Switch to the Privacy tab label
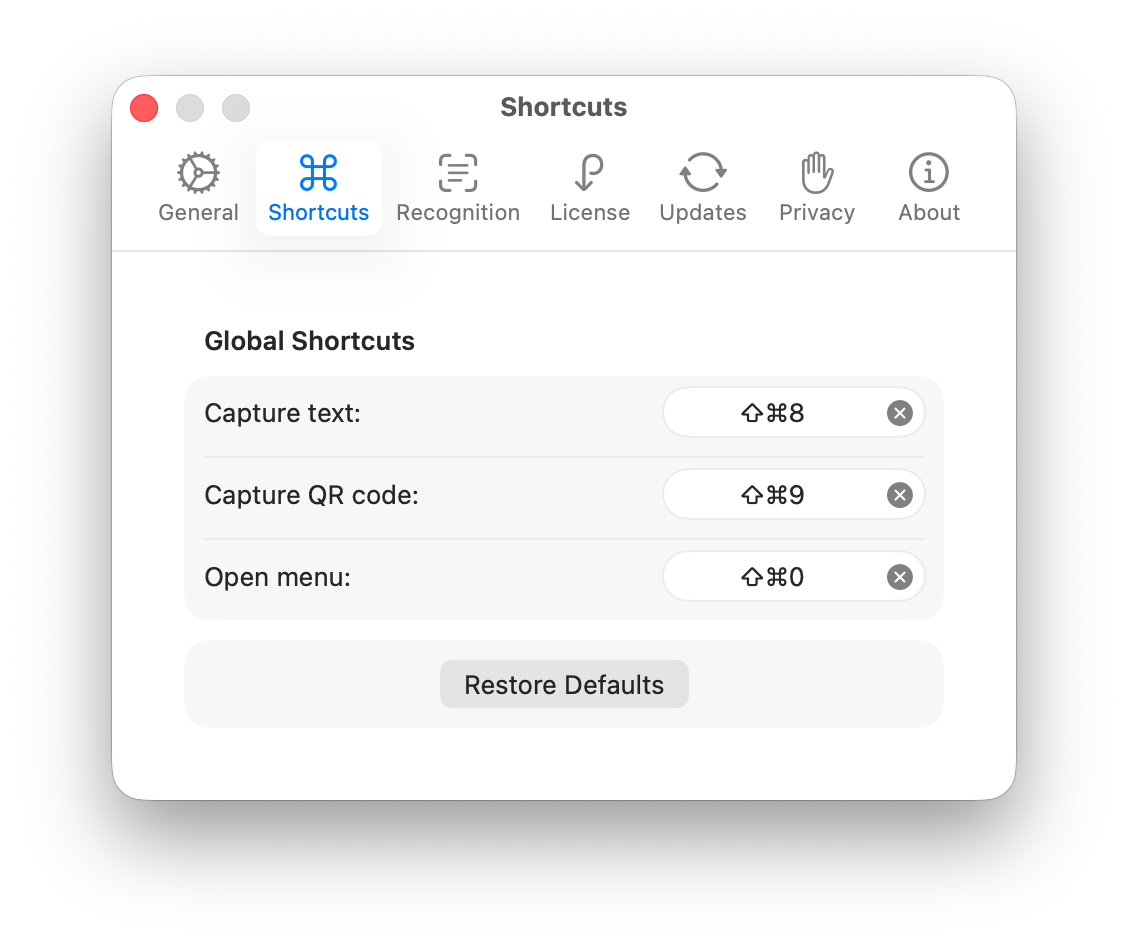1128x948 pixels. 817,213
